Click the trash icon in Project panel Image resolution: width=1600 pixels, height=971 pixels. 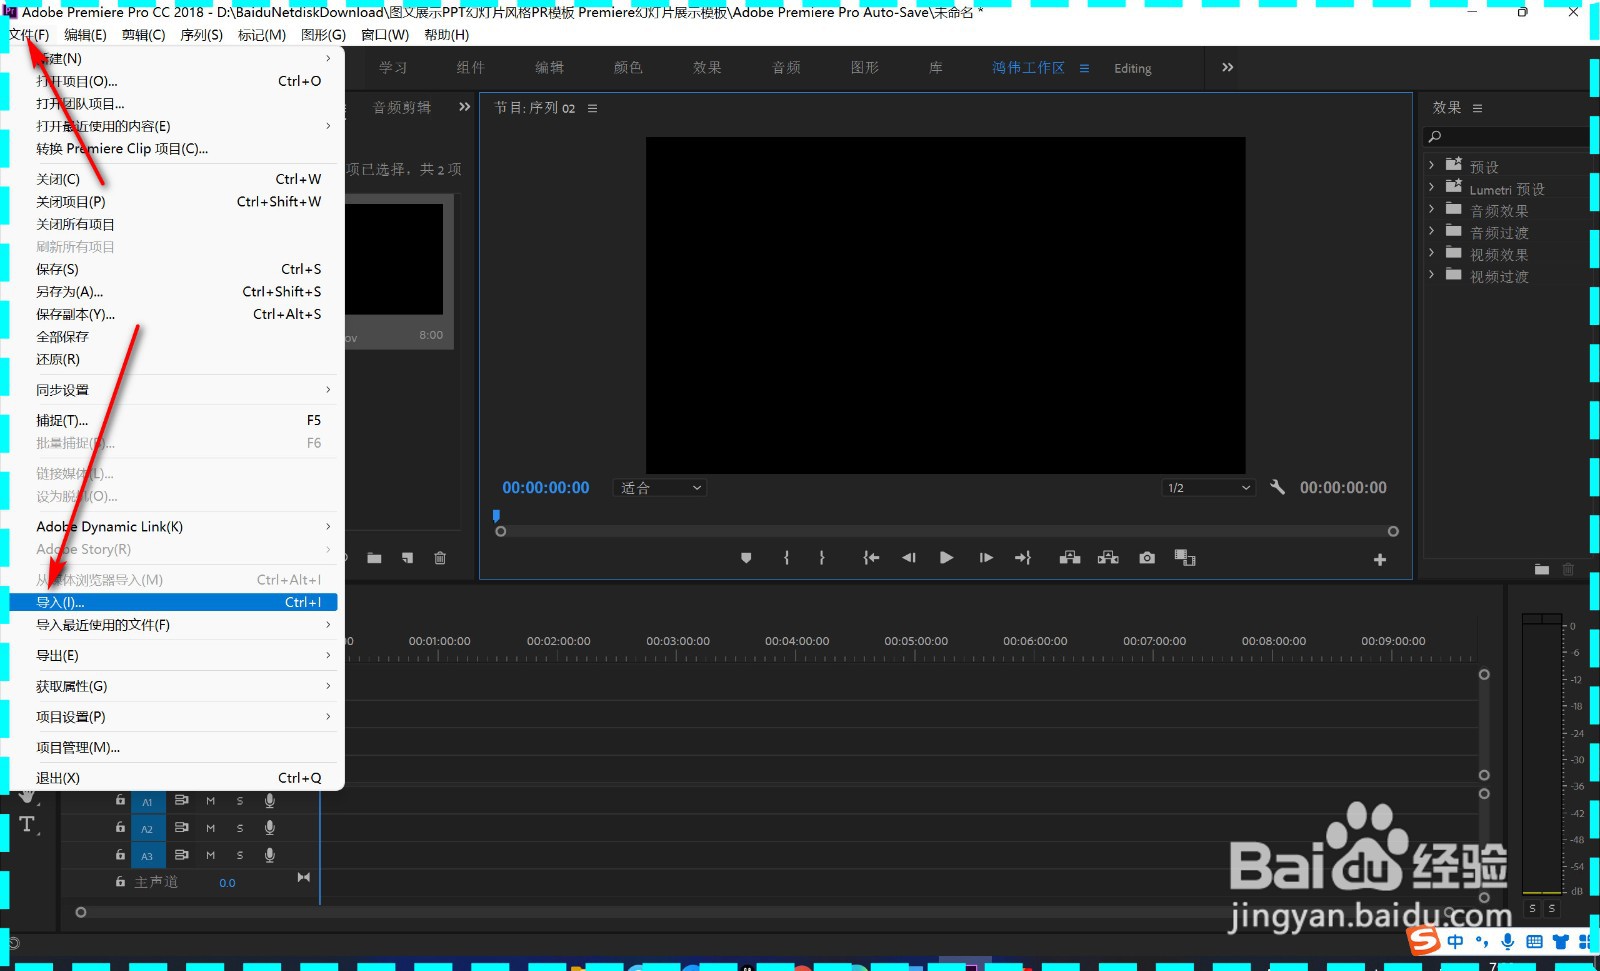[440, 558]
